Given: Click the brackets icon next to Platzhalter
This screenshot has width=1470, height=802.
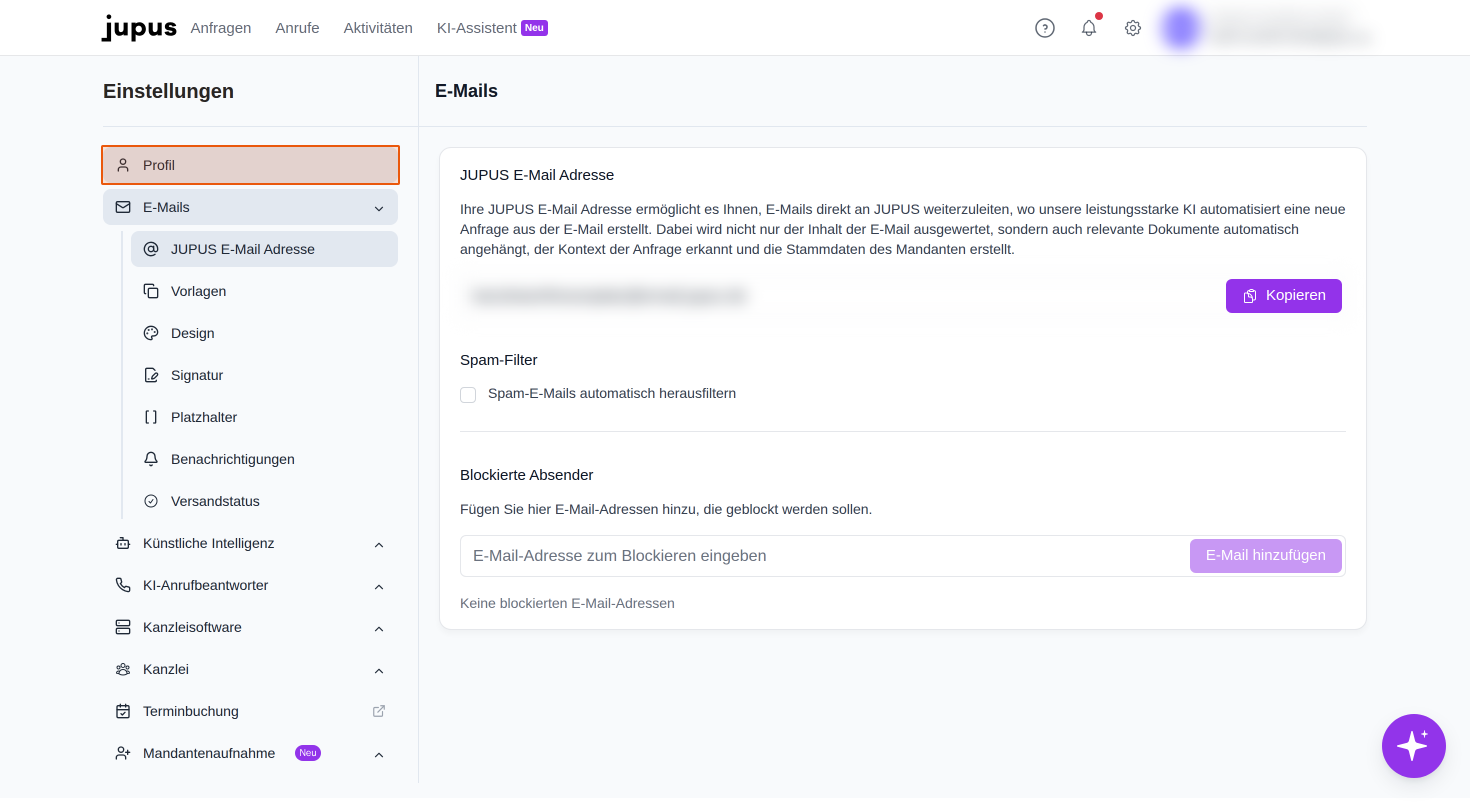Looking at the screenshot, I should click(x=151, y=417).
